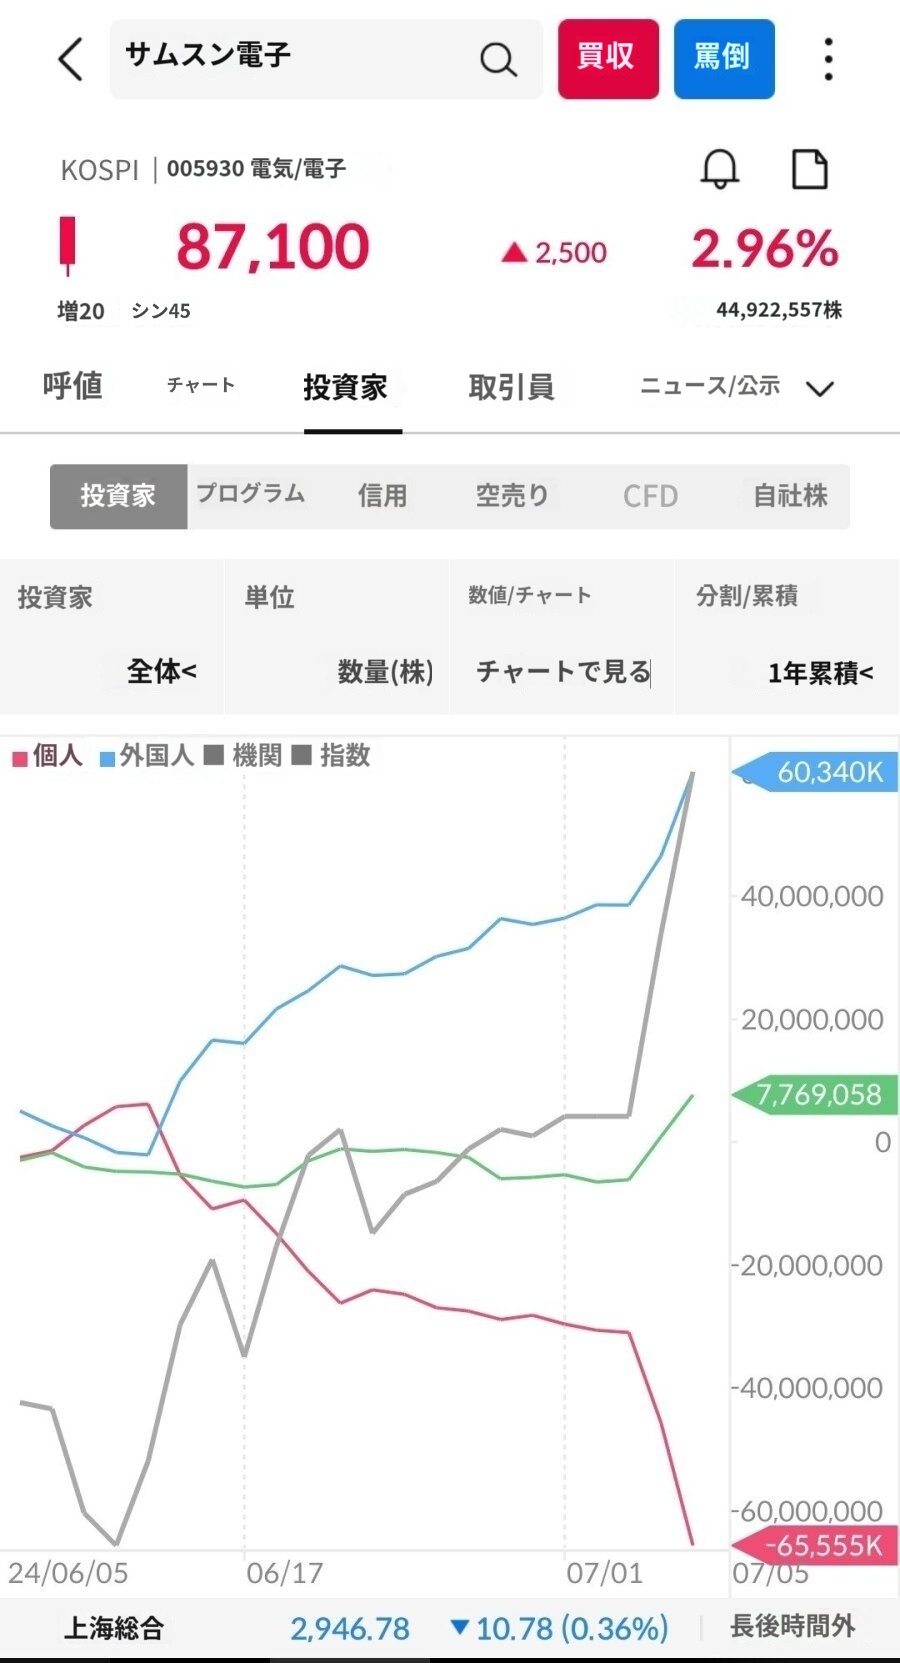Open the three-dot more menu
The height and width of the screenshot is (1663, 900).
pos(828,60)
